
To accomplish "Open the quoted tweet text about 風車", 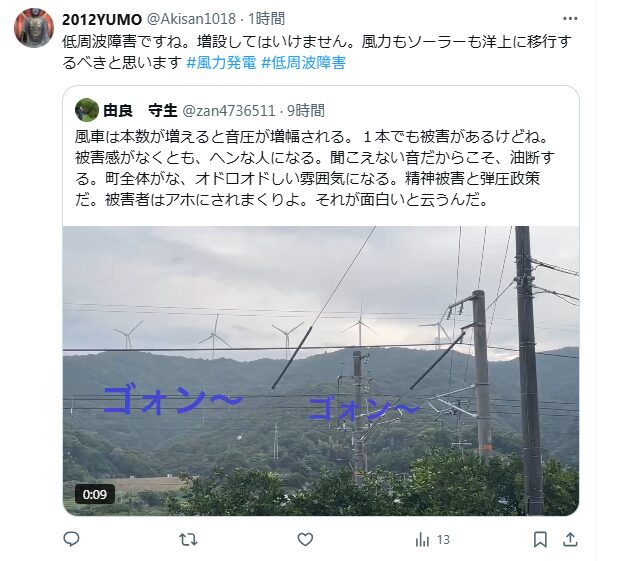I will click(315, 168).
